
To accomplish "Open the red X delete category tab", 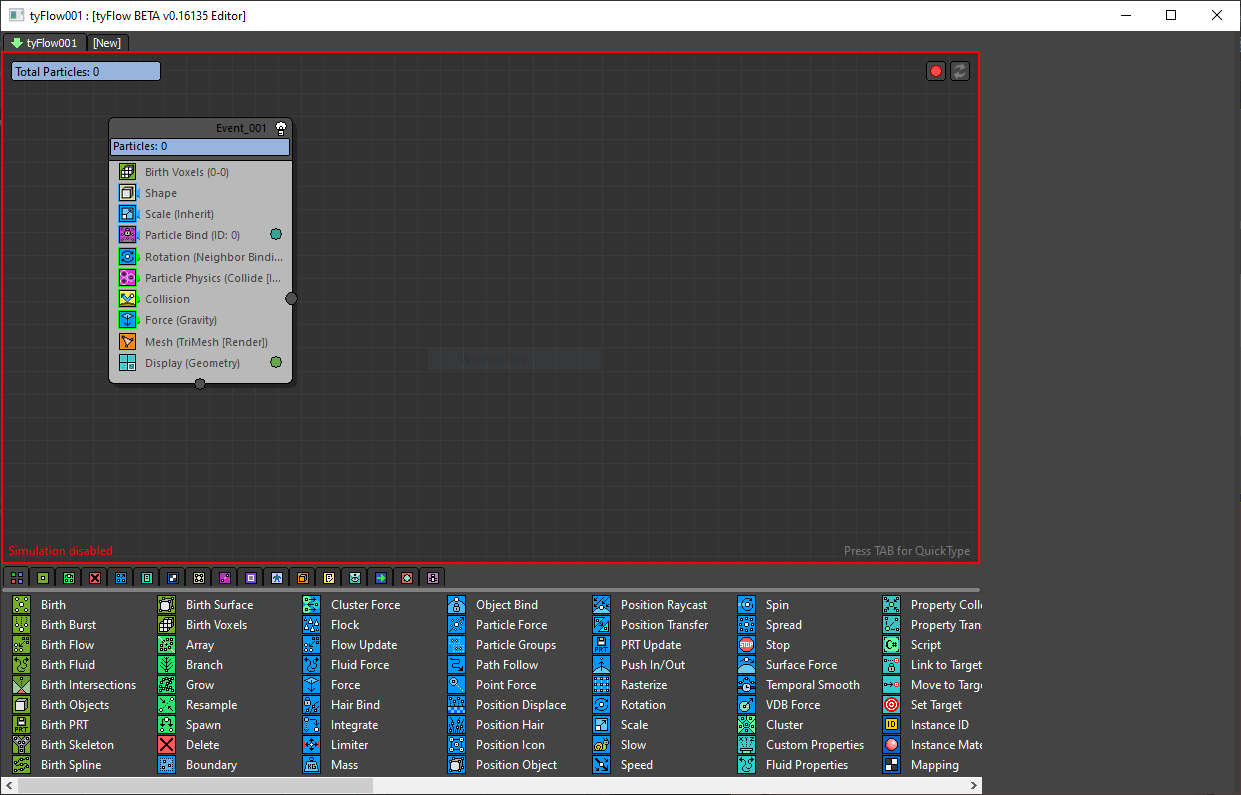I will pyautogui.click(x=95, y=577).
